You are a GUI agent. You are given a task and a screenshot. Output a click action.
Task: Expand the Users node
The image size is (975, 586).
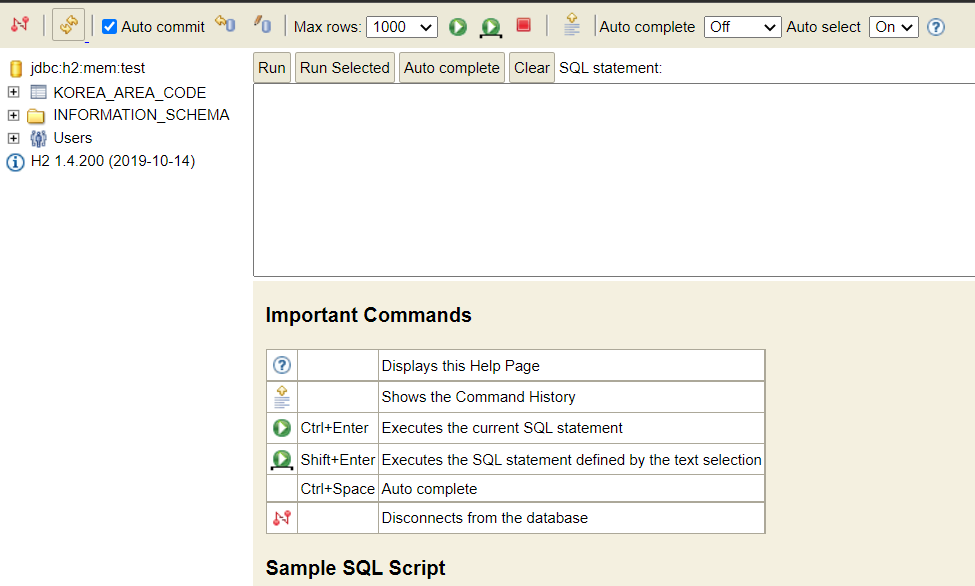(x=13, y=137)
